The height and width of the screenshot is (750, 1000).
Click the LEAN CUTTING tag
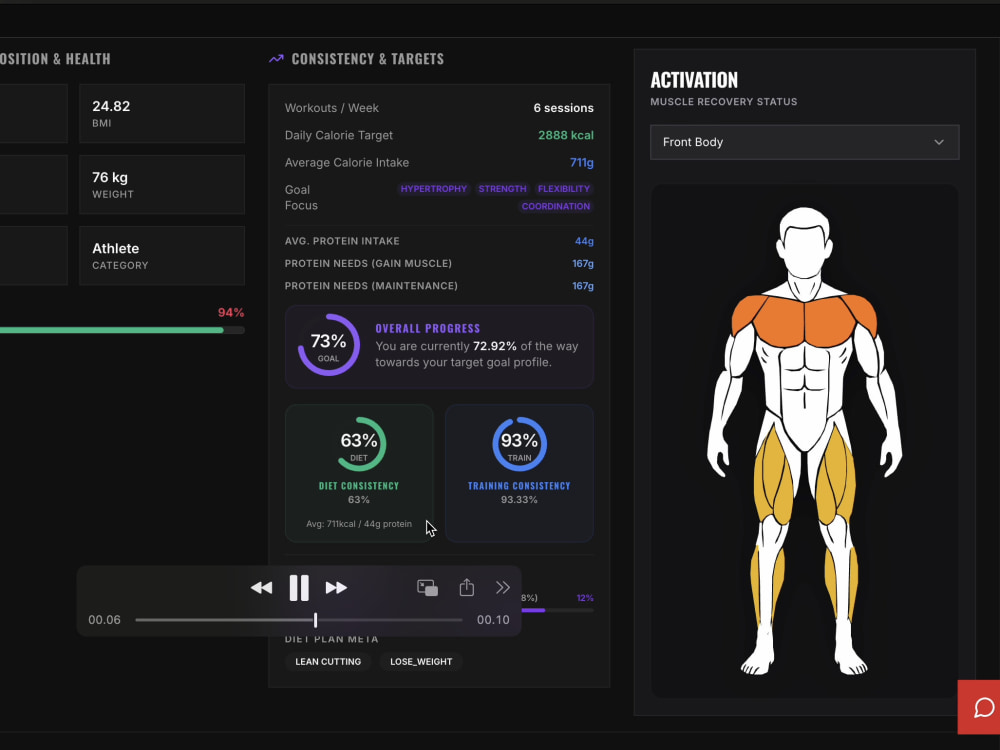[328, 661]
